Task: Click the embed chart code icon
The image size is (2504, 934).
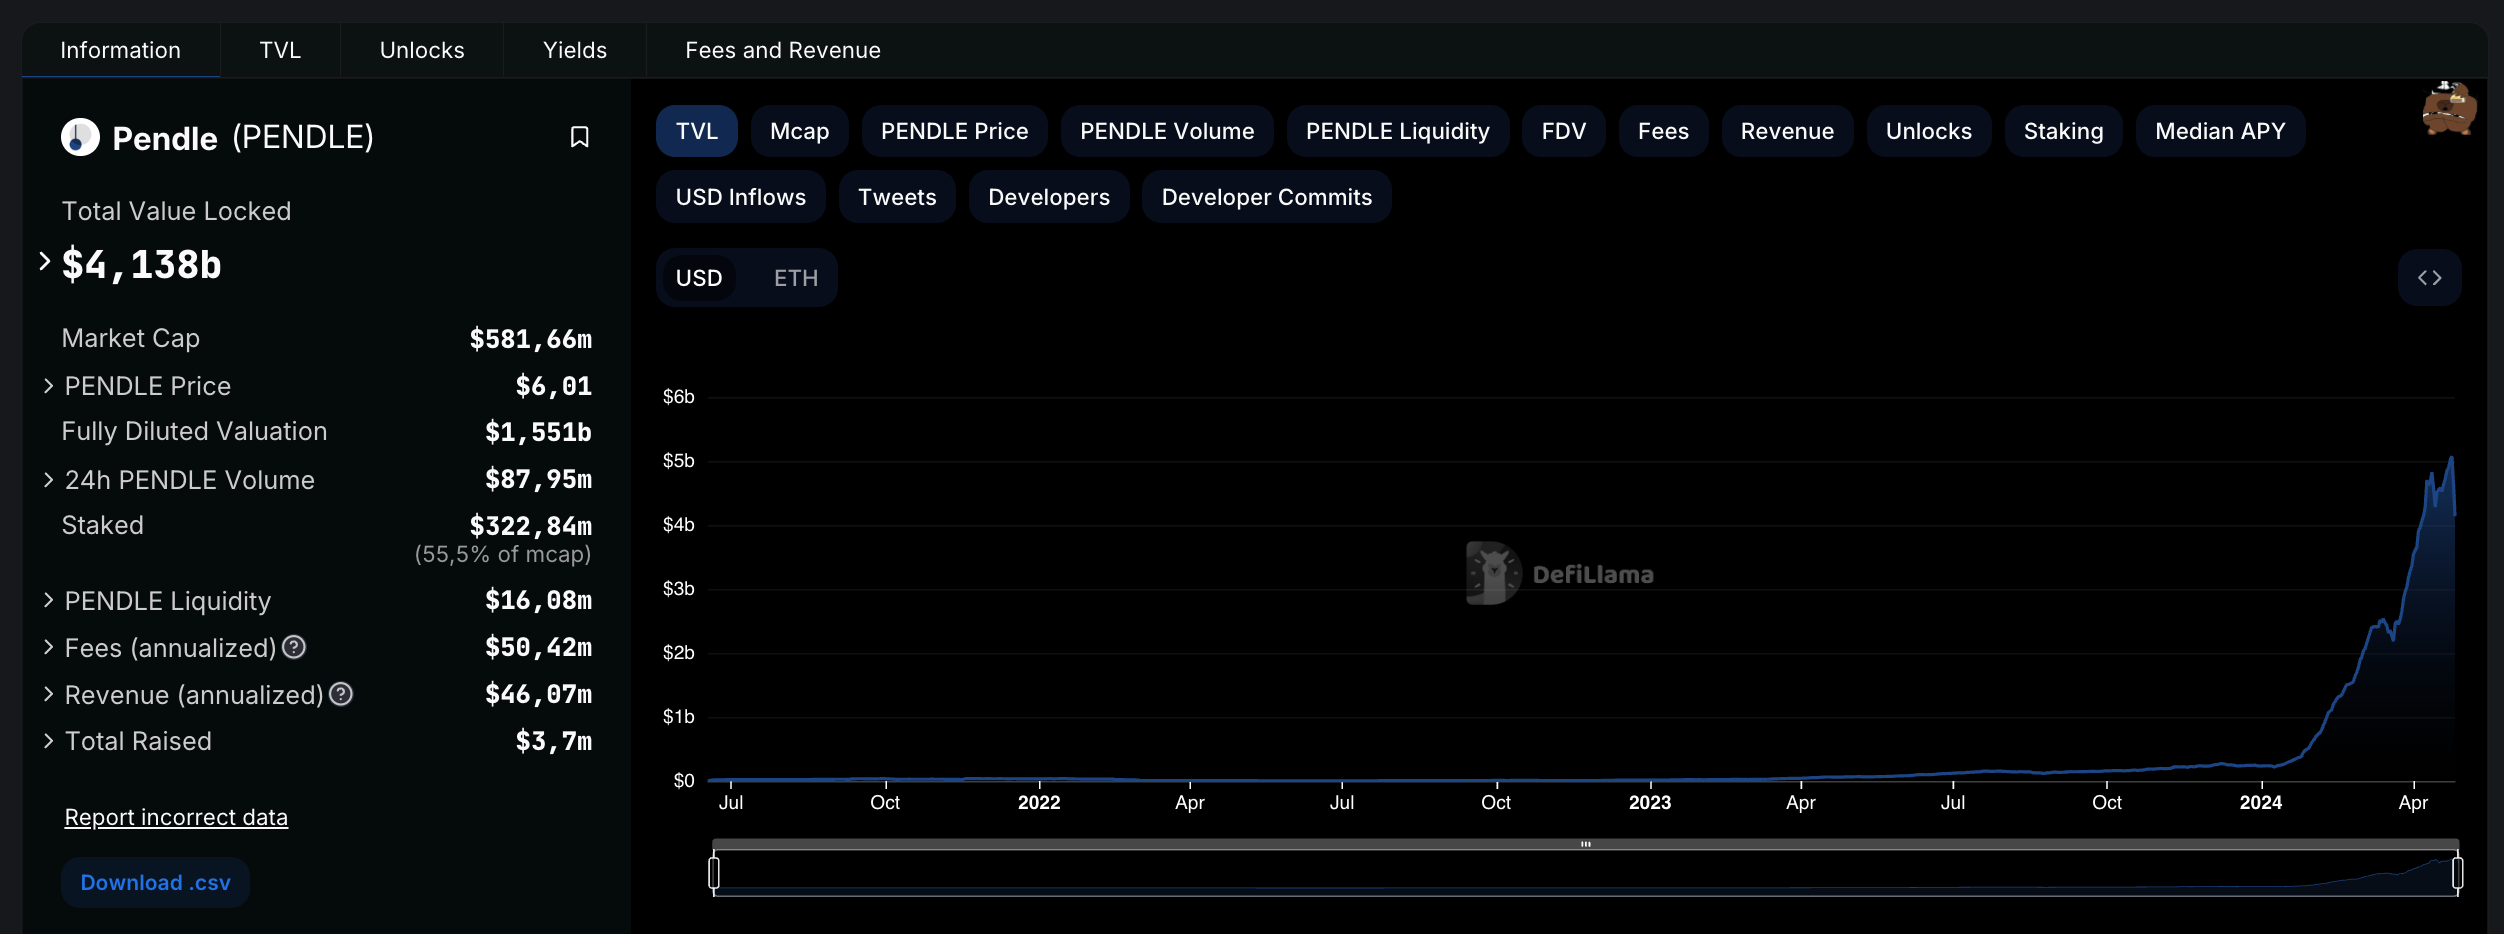Action: tap(2429, 278)
